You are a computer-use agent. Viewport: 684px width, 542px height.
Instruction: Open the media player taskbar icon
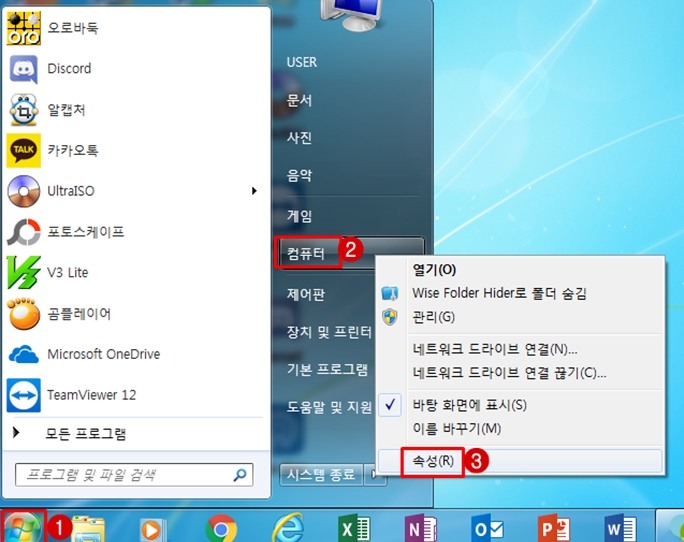point(153,530)
